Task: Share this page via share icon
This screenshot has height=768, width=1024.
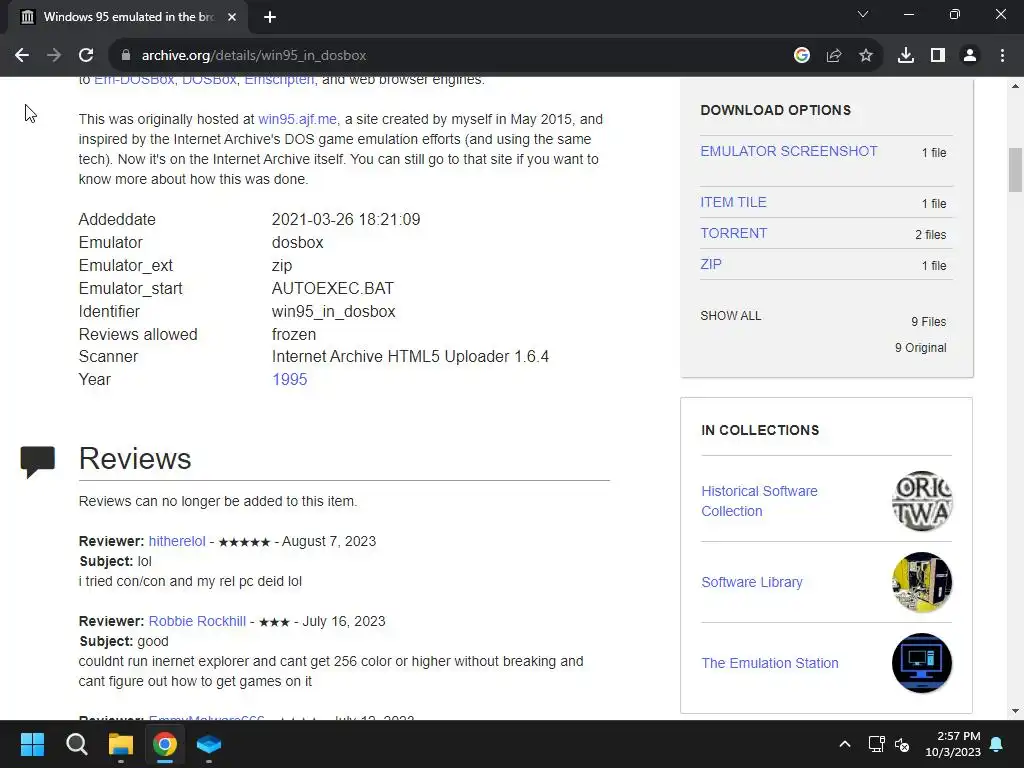Action: (x=834, y=56)
